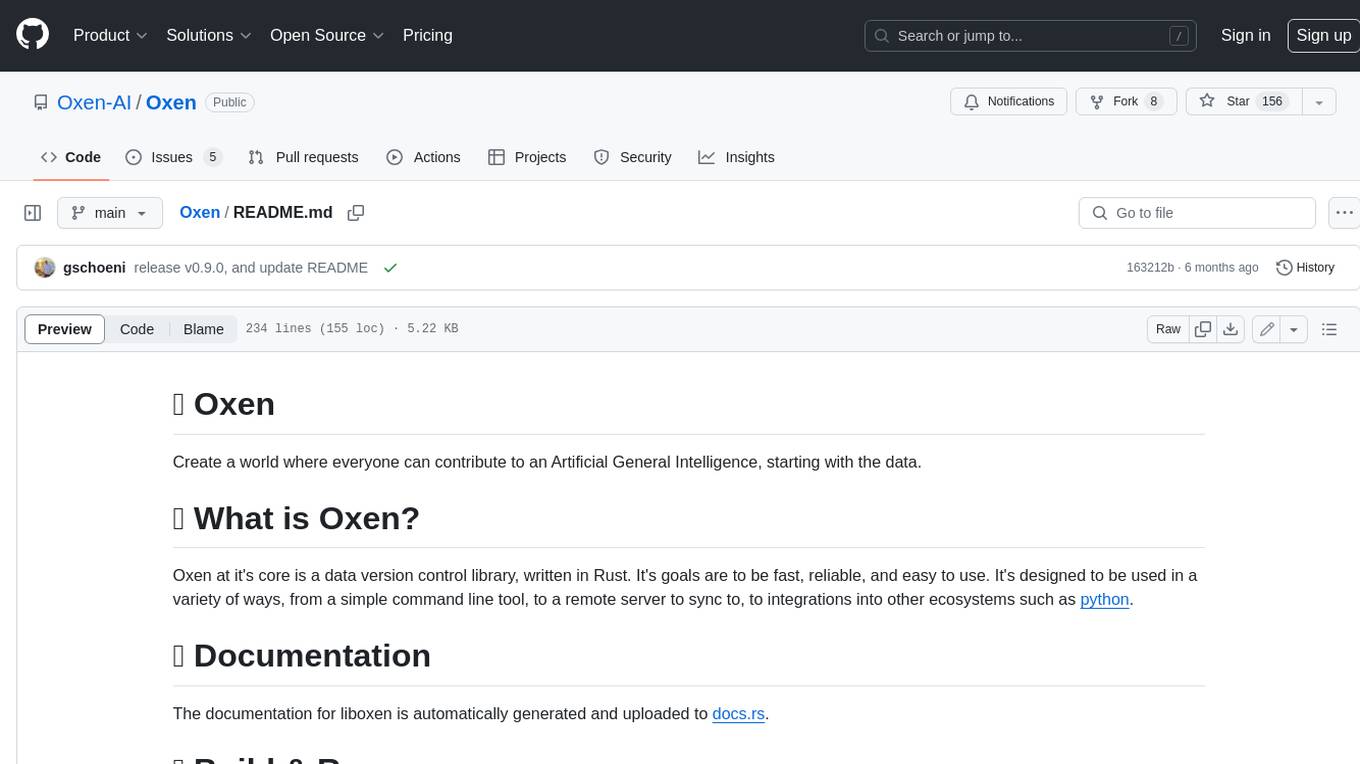The width and height of the screenshot is (1360, 764).
Task: Open the Oxen-AI organization link
Action: coord(94,102)
